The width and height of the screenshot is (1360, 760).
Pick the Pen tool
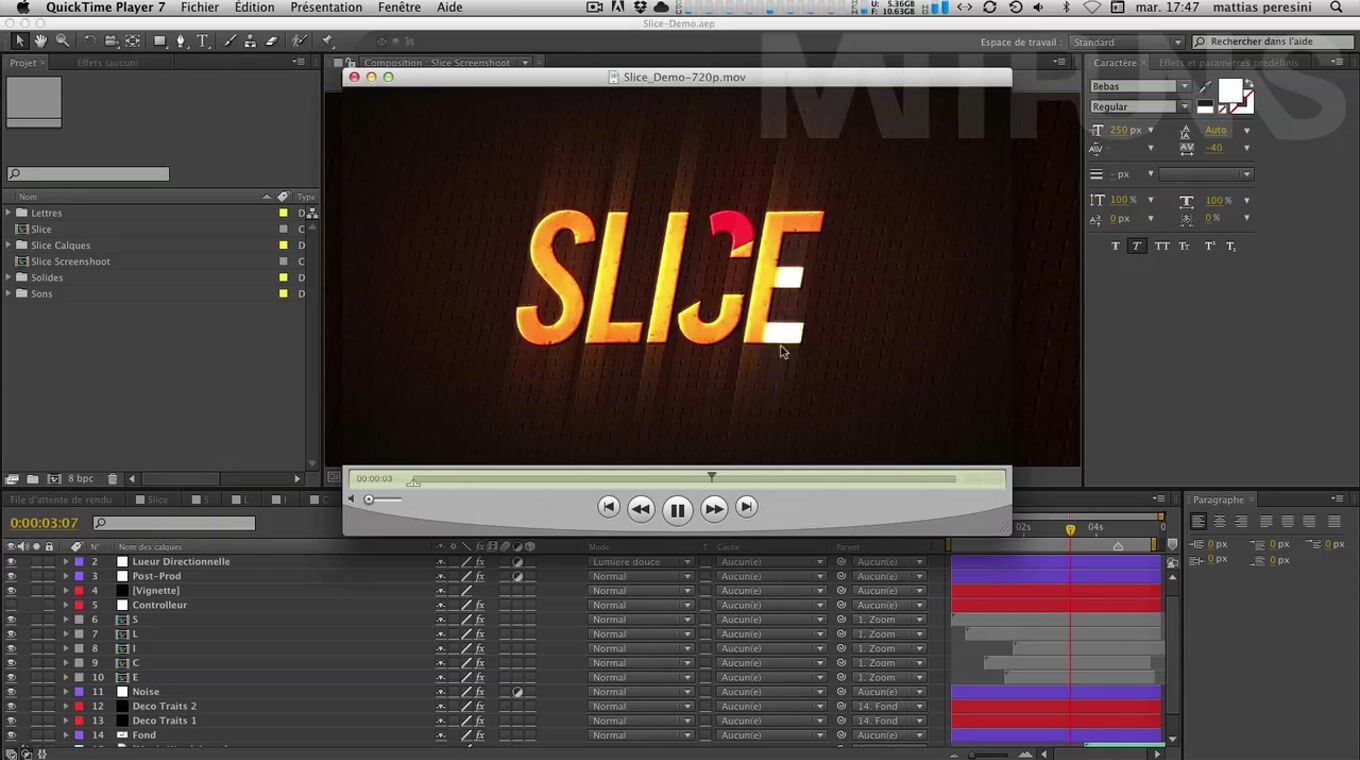[x=181, y=41]
